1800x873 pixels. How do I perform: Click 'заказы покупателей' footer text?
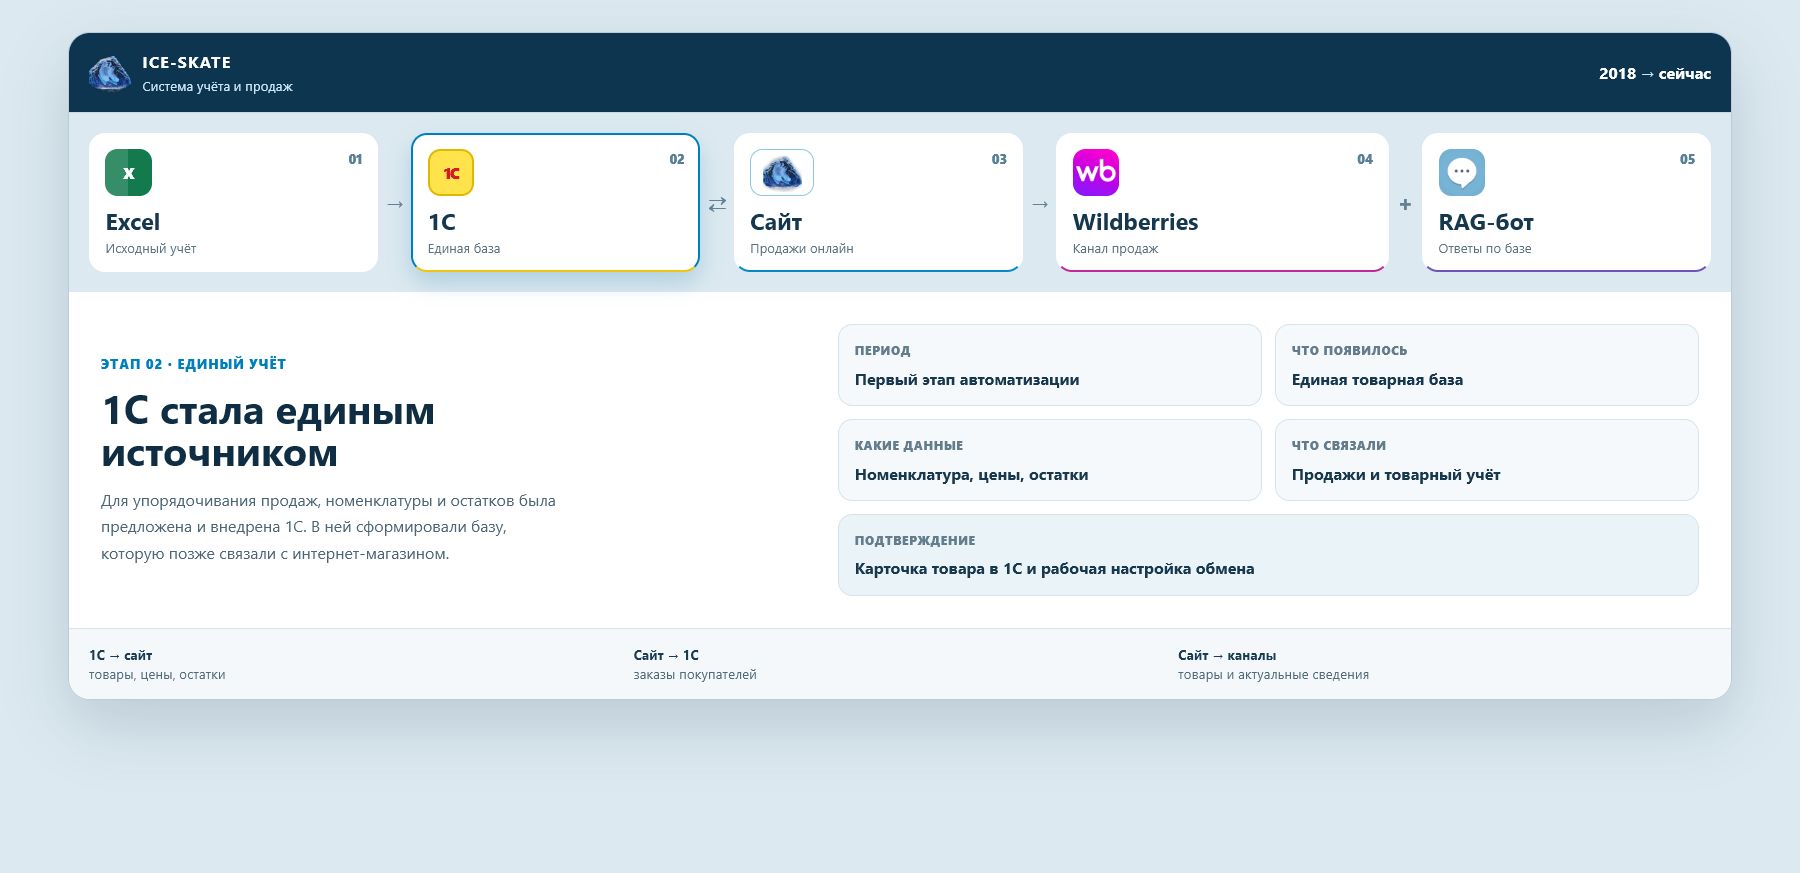click(x=695, y=675)
